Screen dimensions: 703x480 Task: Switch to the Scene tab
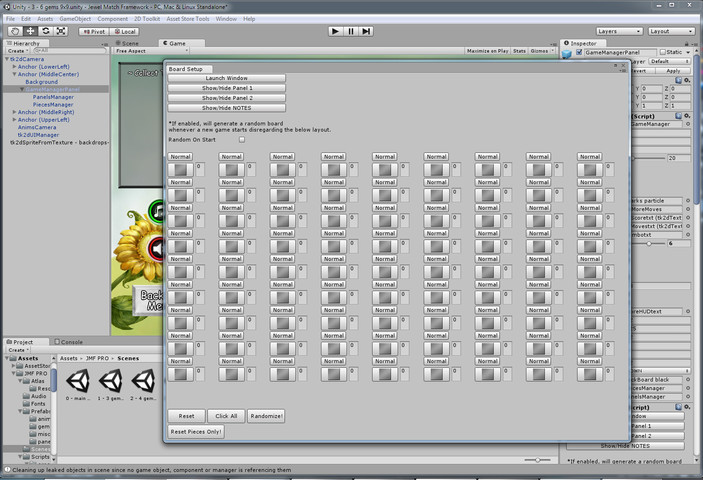(128, 43)
